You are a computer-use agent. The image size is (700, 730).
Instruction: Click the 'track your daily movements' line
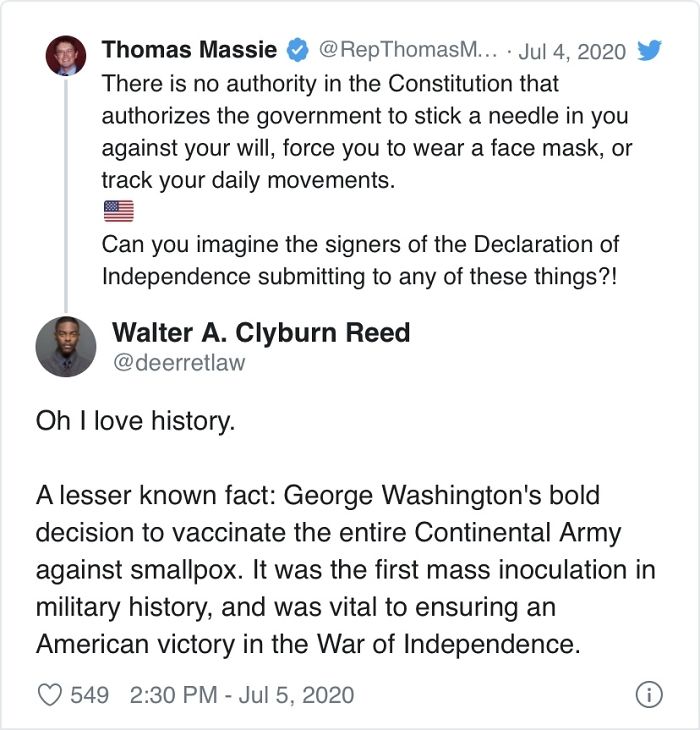click(x=248, y=180)
